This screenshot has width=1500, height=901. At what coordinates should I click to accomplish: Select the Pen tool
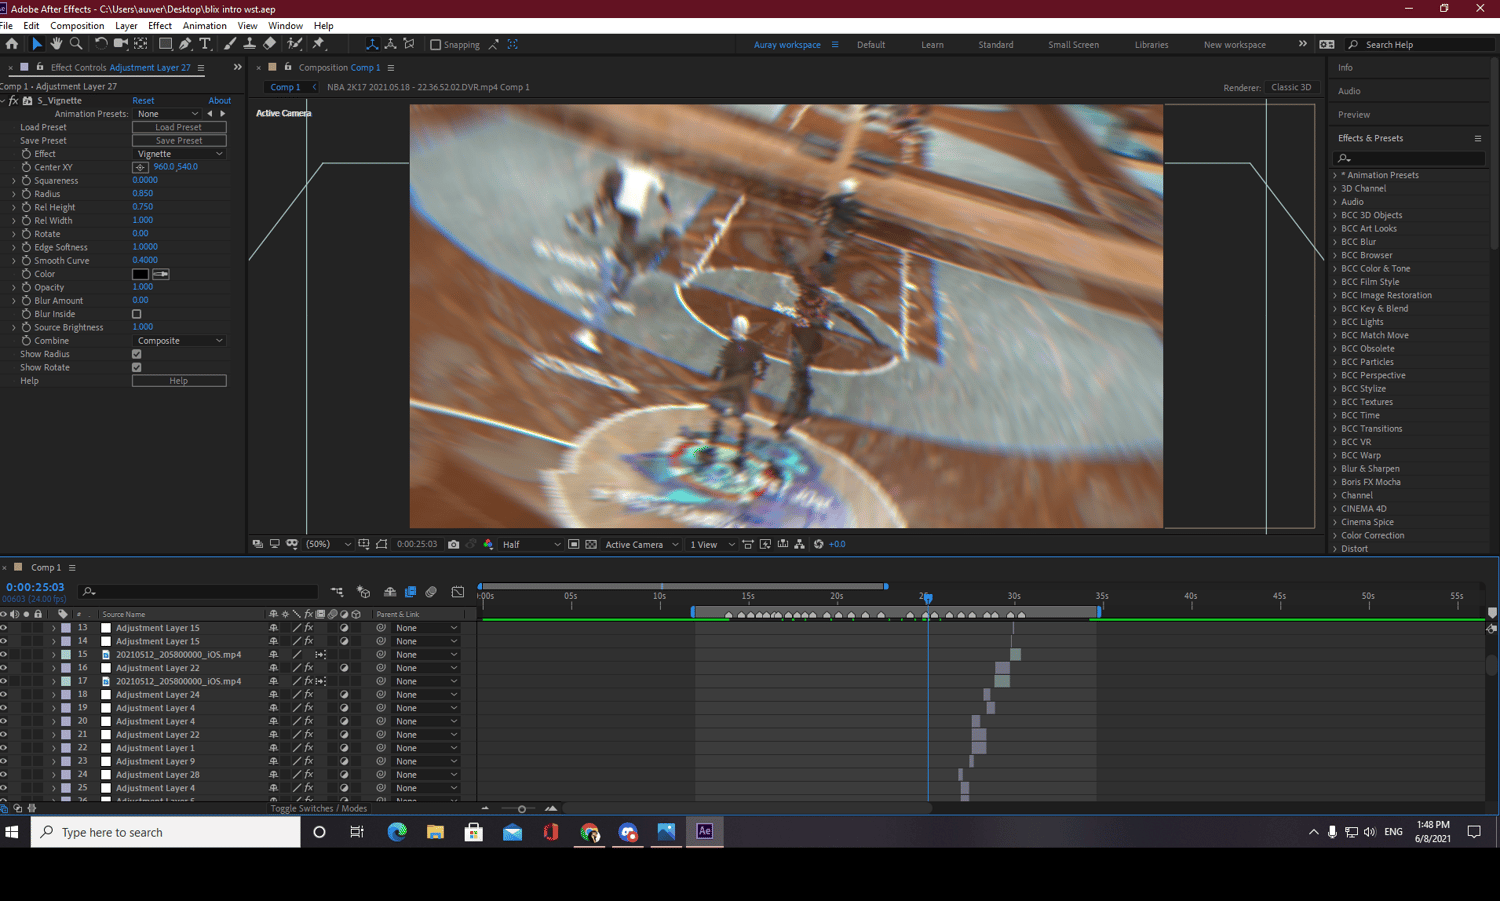pos(185,44)
